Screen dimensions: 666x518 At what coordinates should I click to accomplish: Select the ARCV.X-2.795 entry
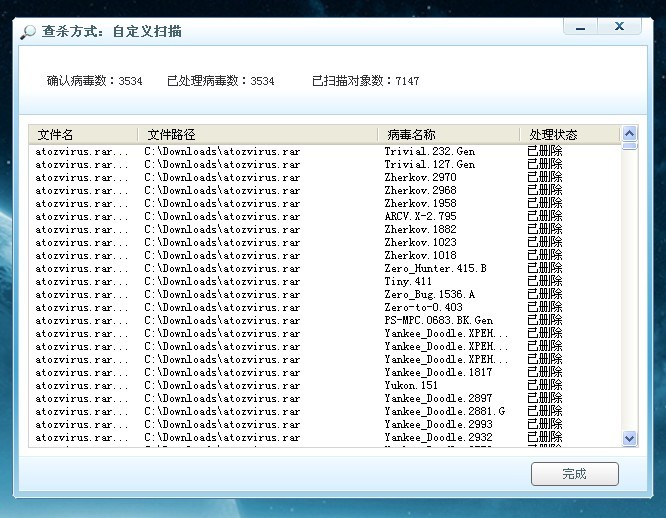pos(325,217)
